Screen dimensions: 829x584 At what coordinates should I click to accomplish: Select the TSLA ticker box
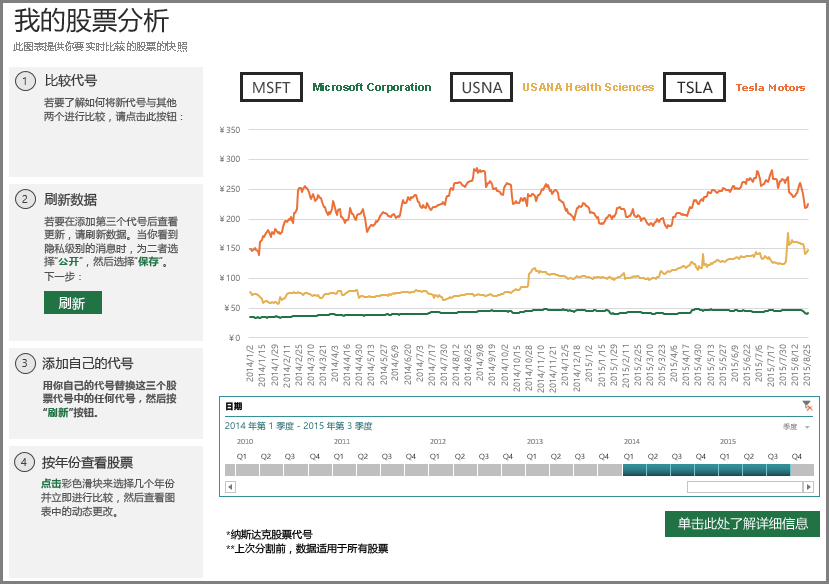click(694, 87)
